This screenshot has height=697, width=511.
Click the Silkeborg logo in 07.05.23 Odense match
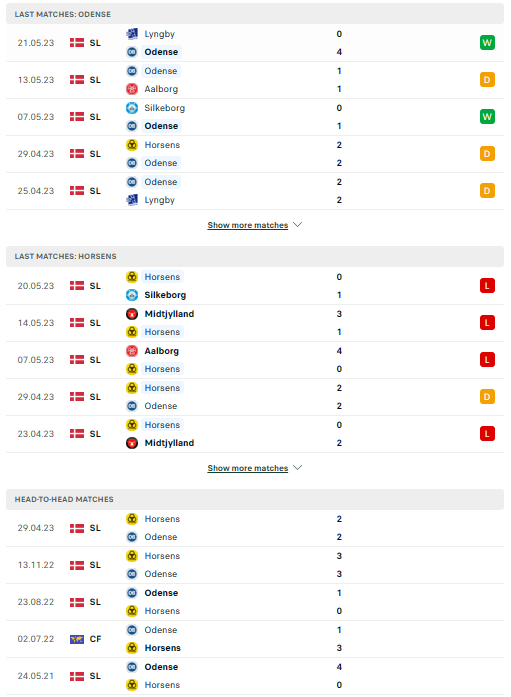point(132,108)
